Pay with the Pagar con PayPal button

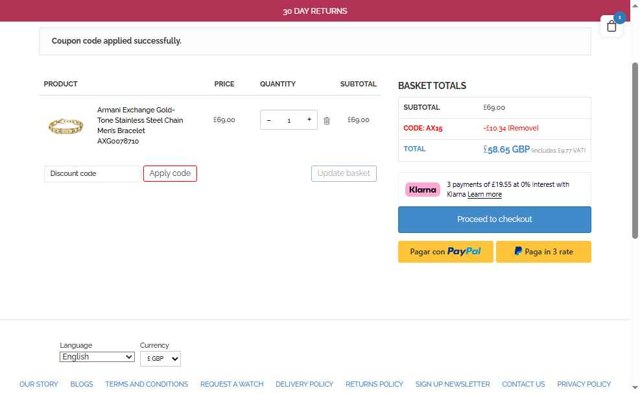pos(445,252)
